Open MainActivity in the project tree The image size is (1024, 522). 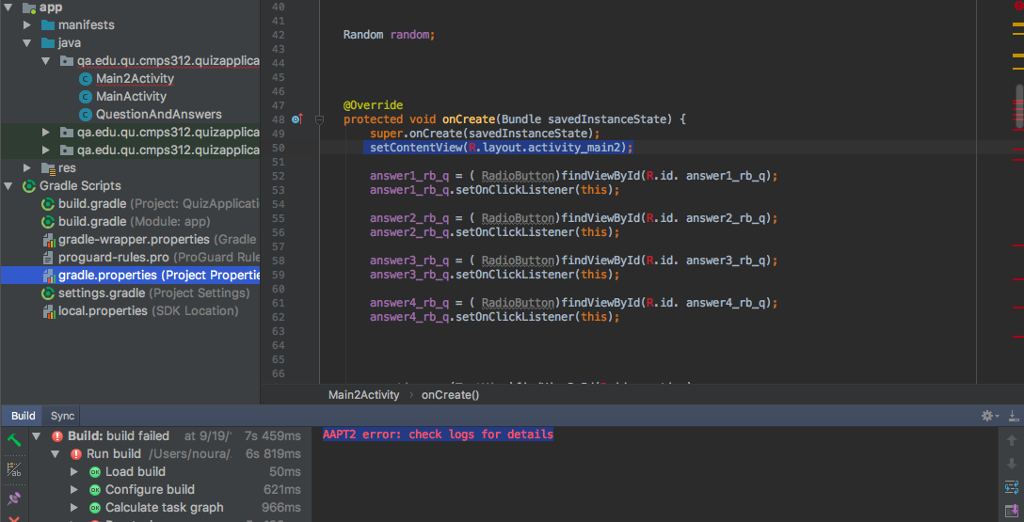(x=131, y=97)
